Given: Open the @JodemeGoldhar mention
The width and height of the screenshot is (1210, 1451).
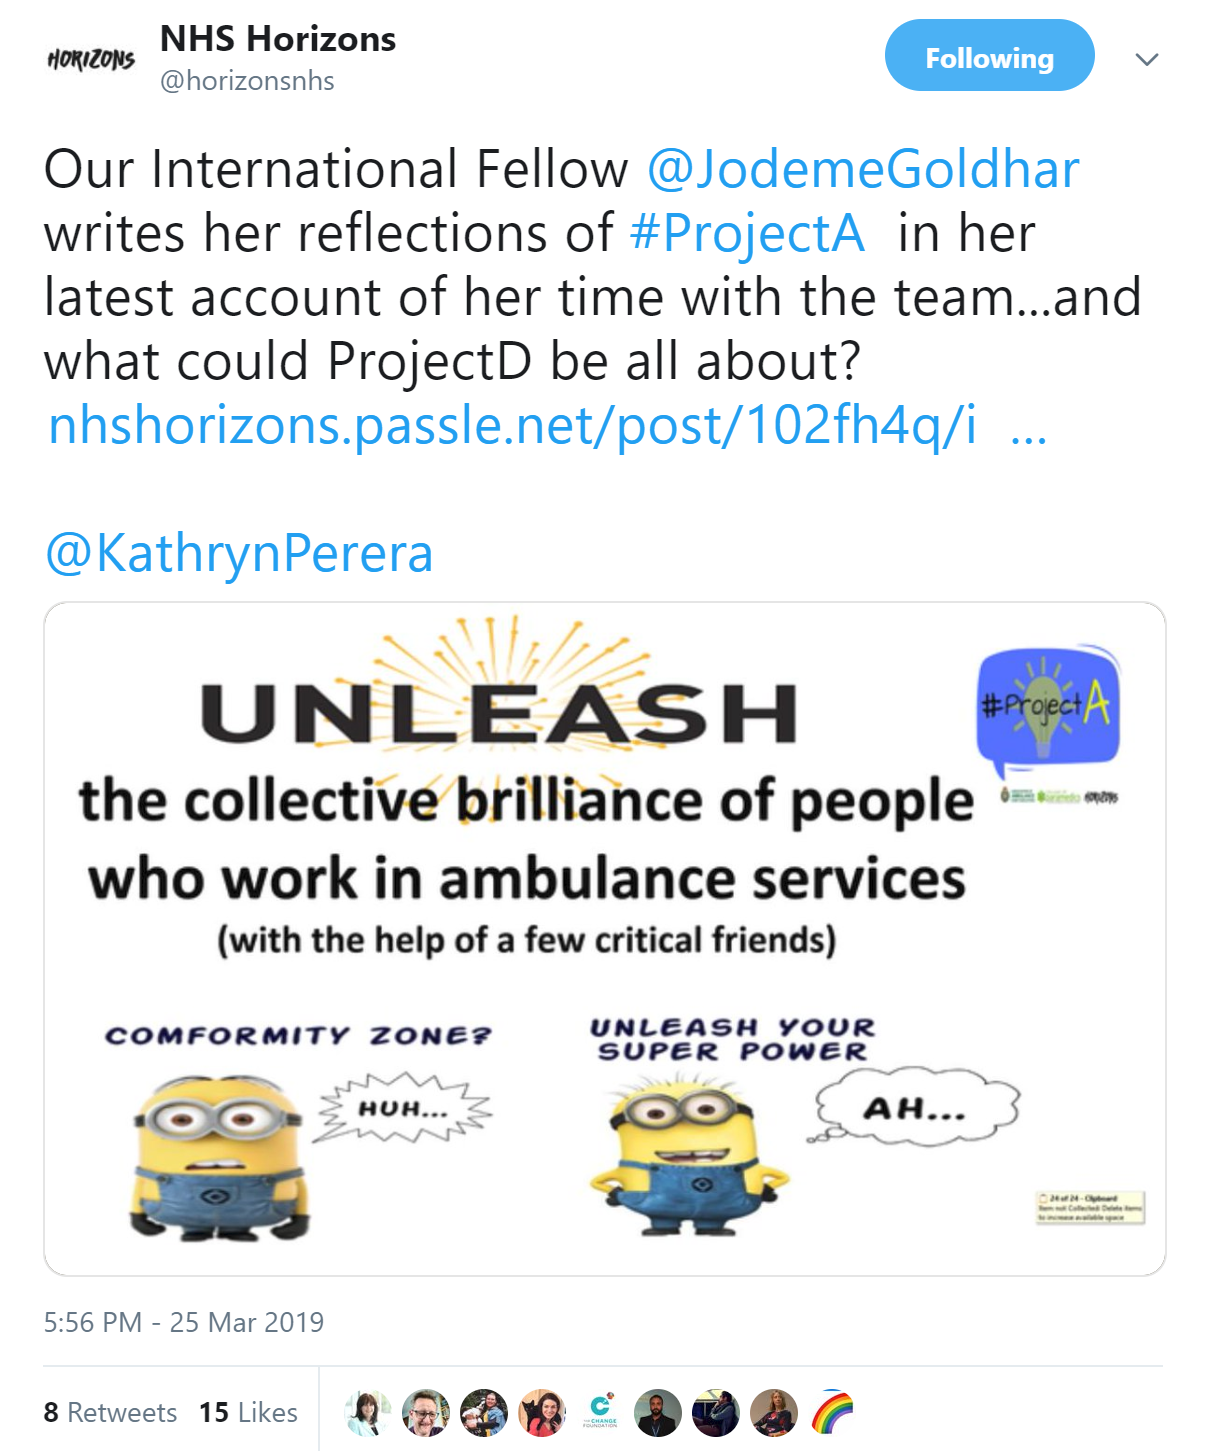Looking at the screenshot, I should (x=864, y=168).
